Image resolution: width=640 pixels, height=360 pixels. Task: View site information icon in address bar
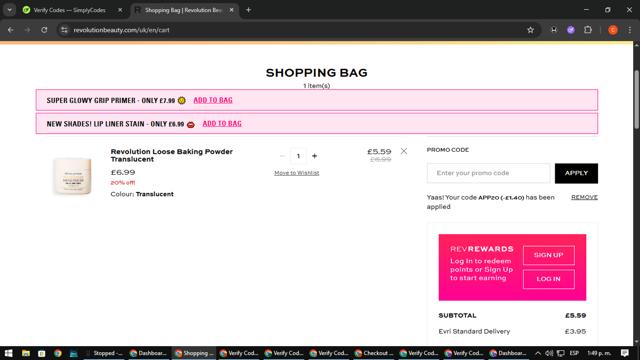click(x=64, y=30)
